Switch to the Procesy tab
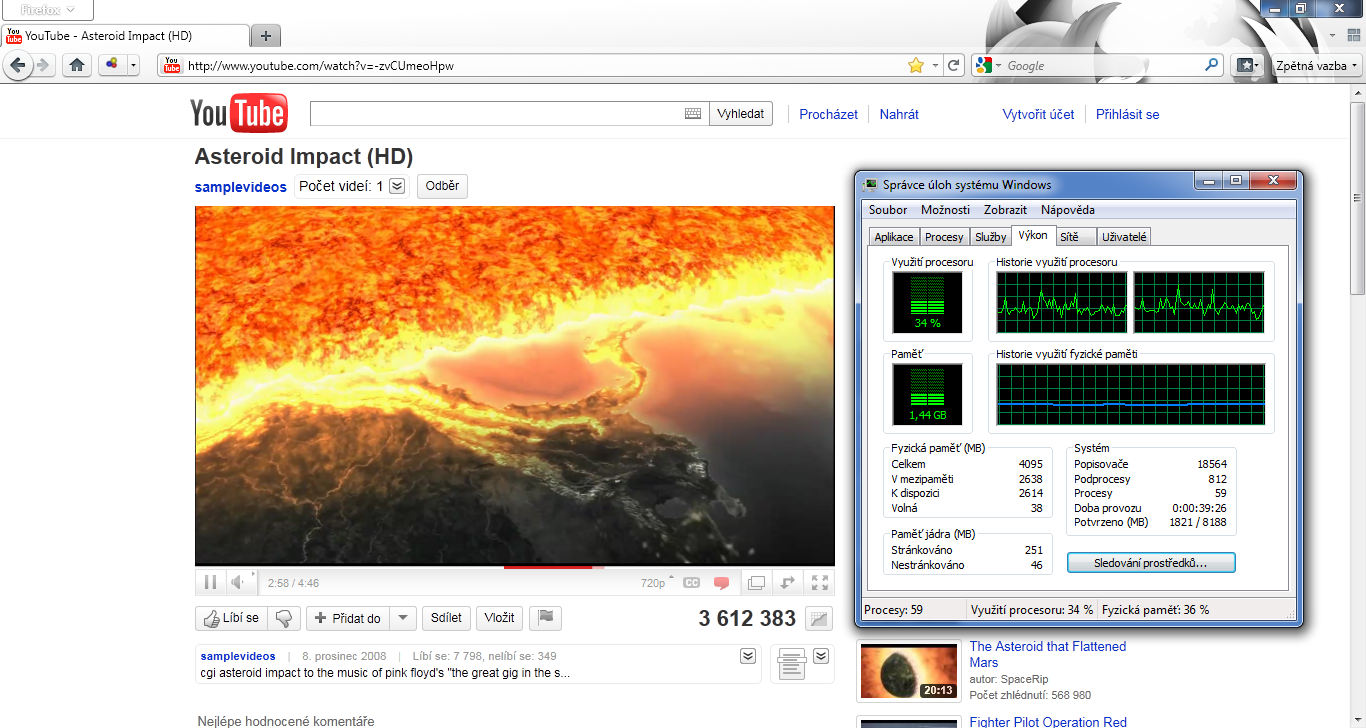The width and height of the screenshot is (1366, 728). point(944,237)
